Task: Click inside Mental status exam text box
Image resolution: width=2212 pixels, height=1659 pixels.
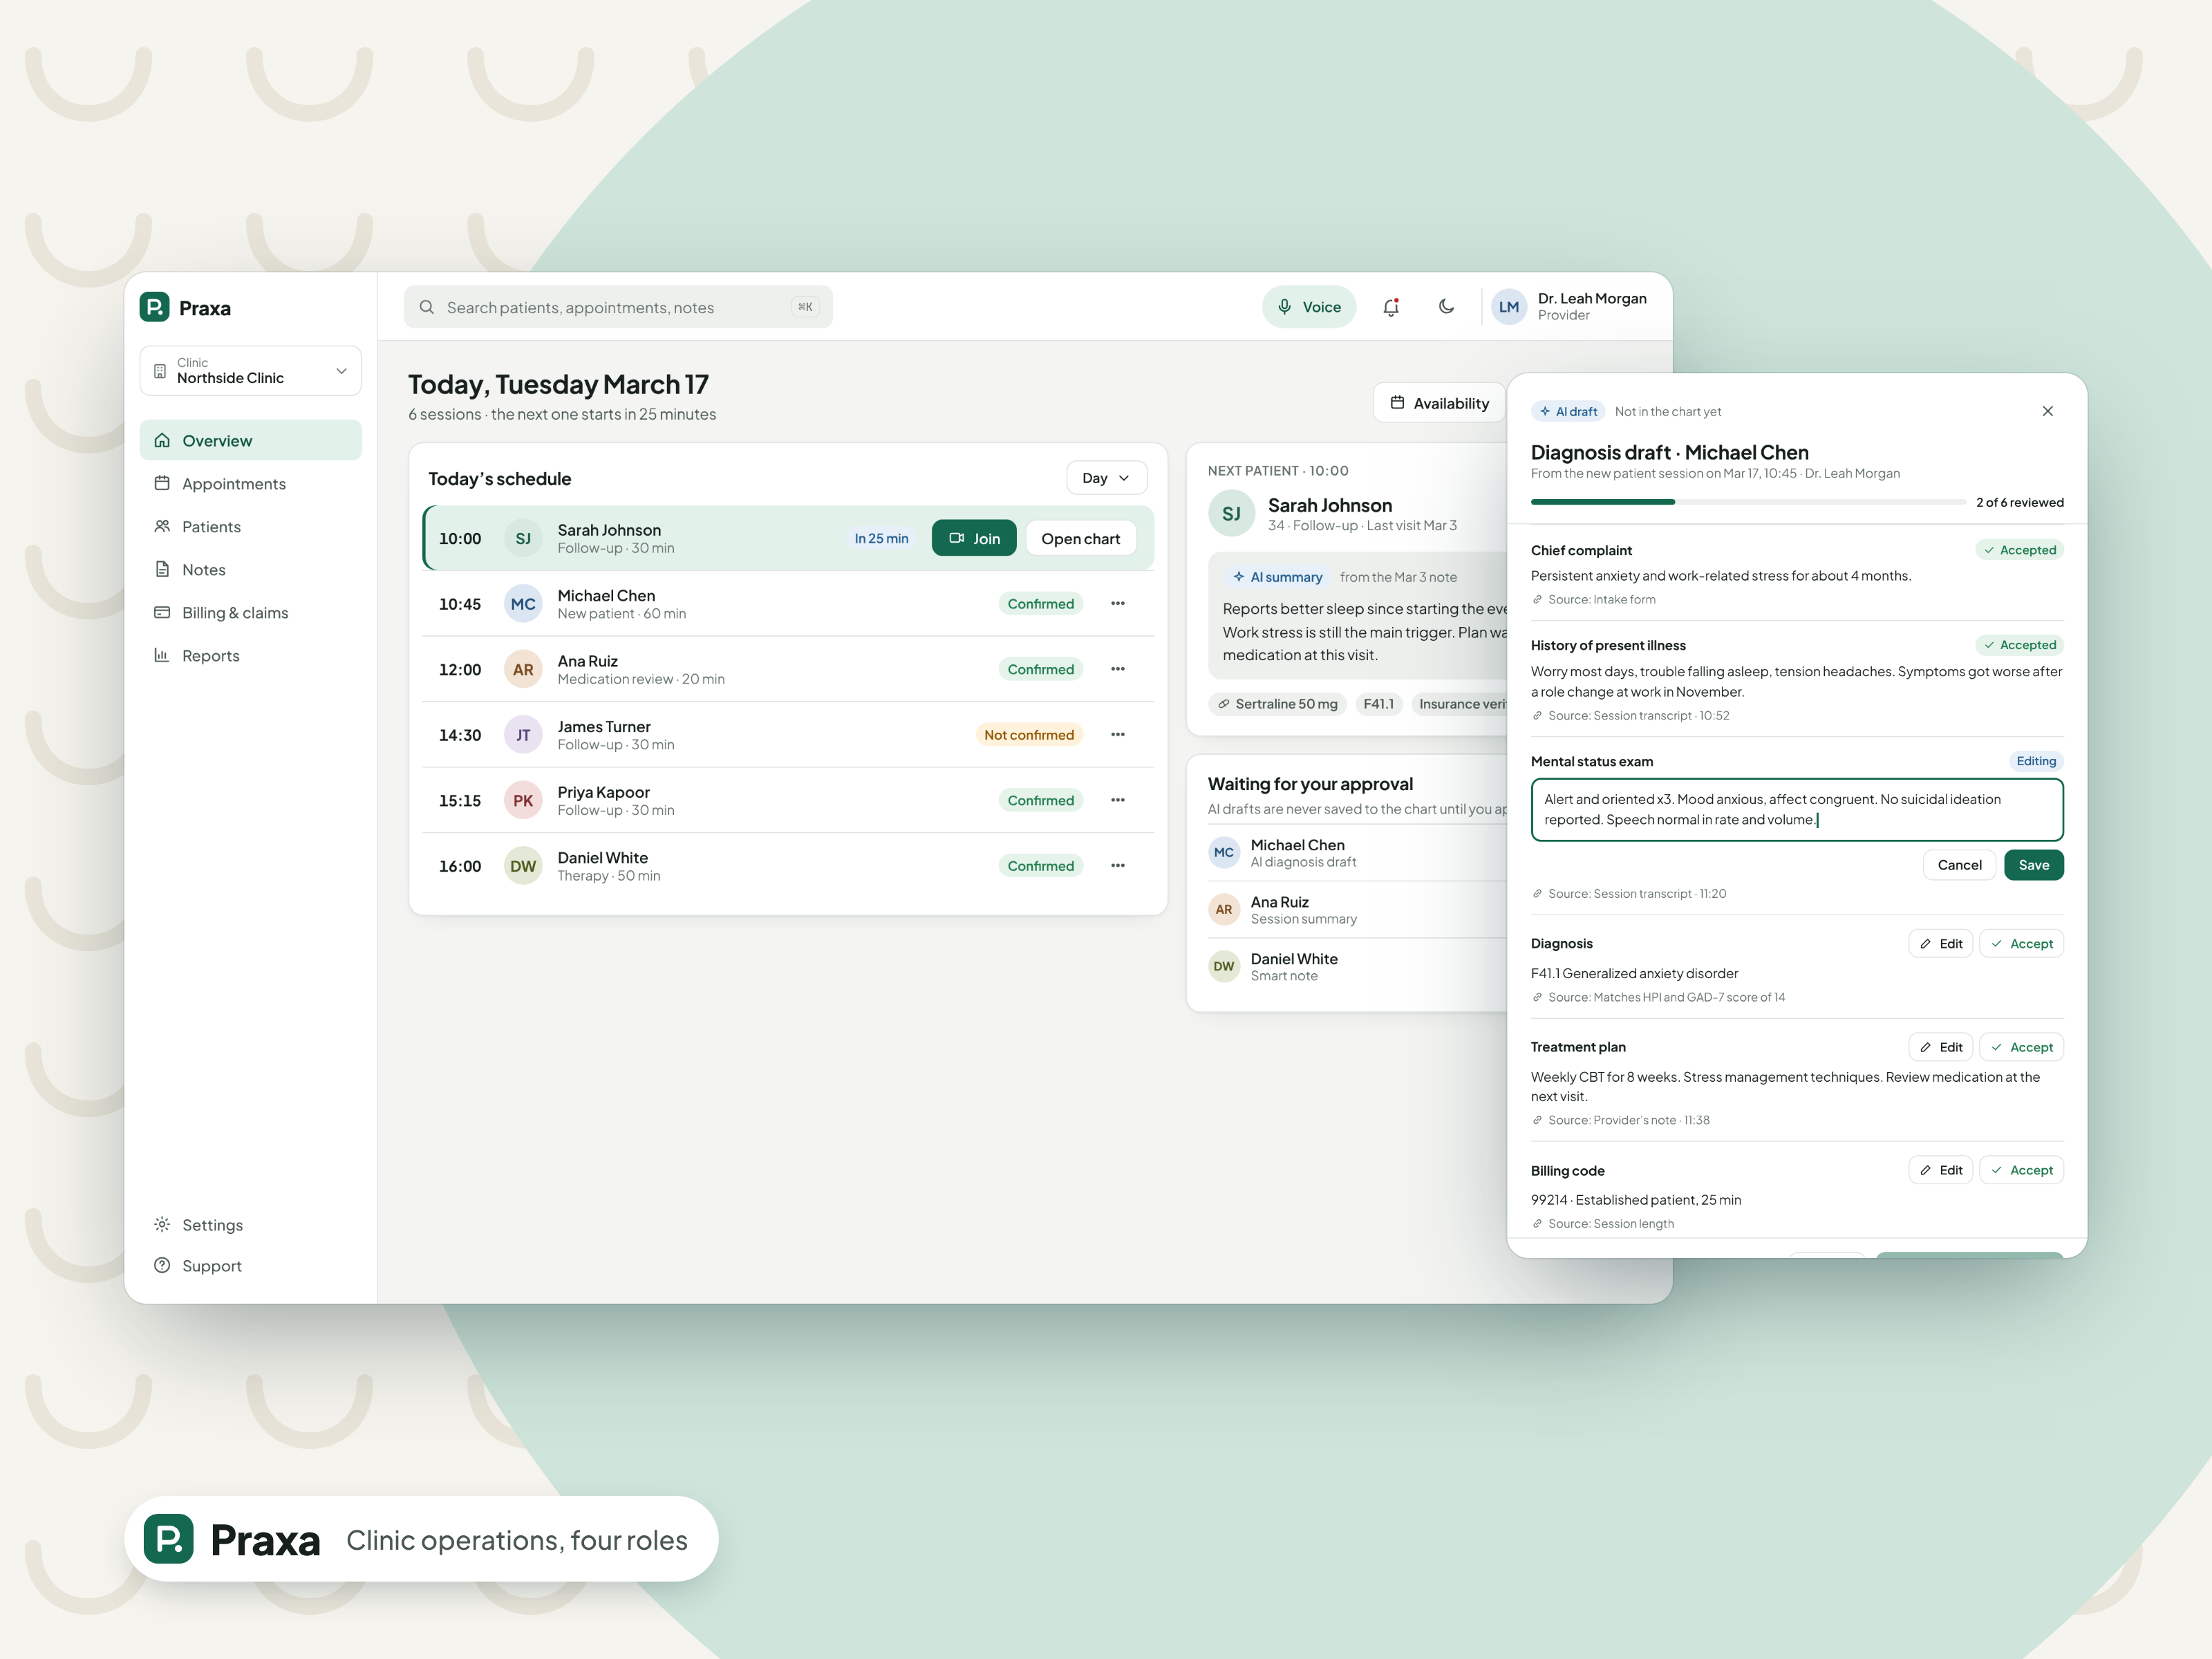Action: click(x=1797, y=809)
